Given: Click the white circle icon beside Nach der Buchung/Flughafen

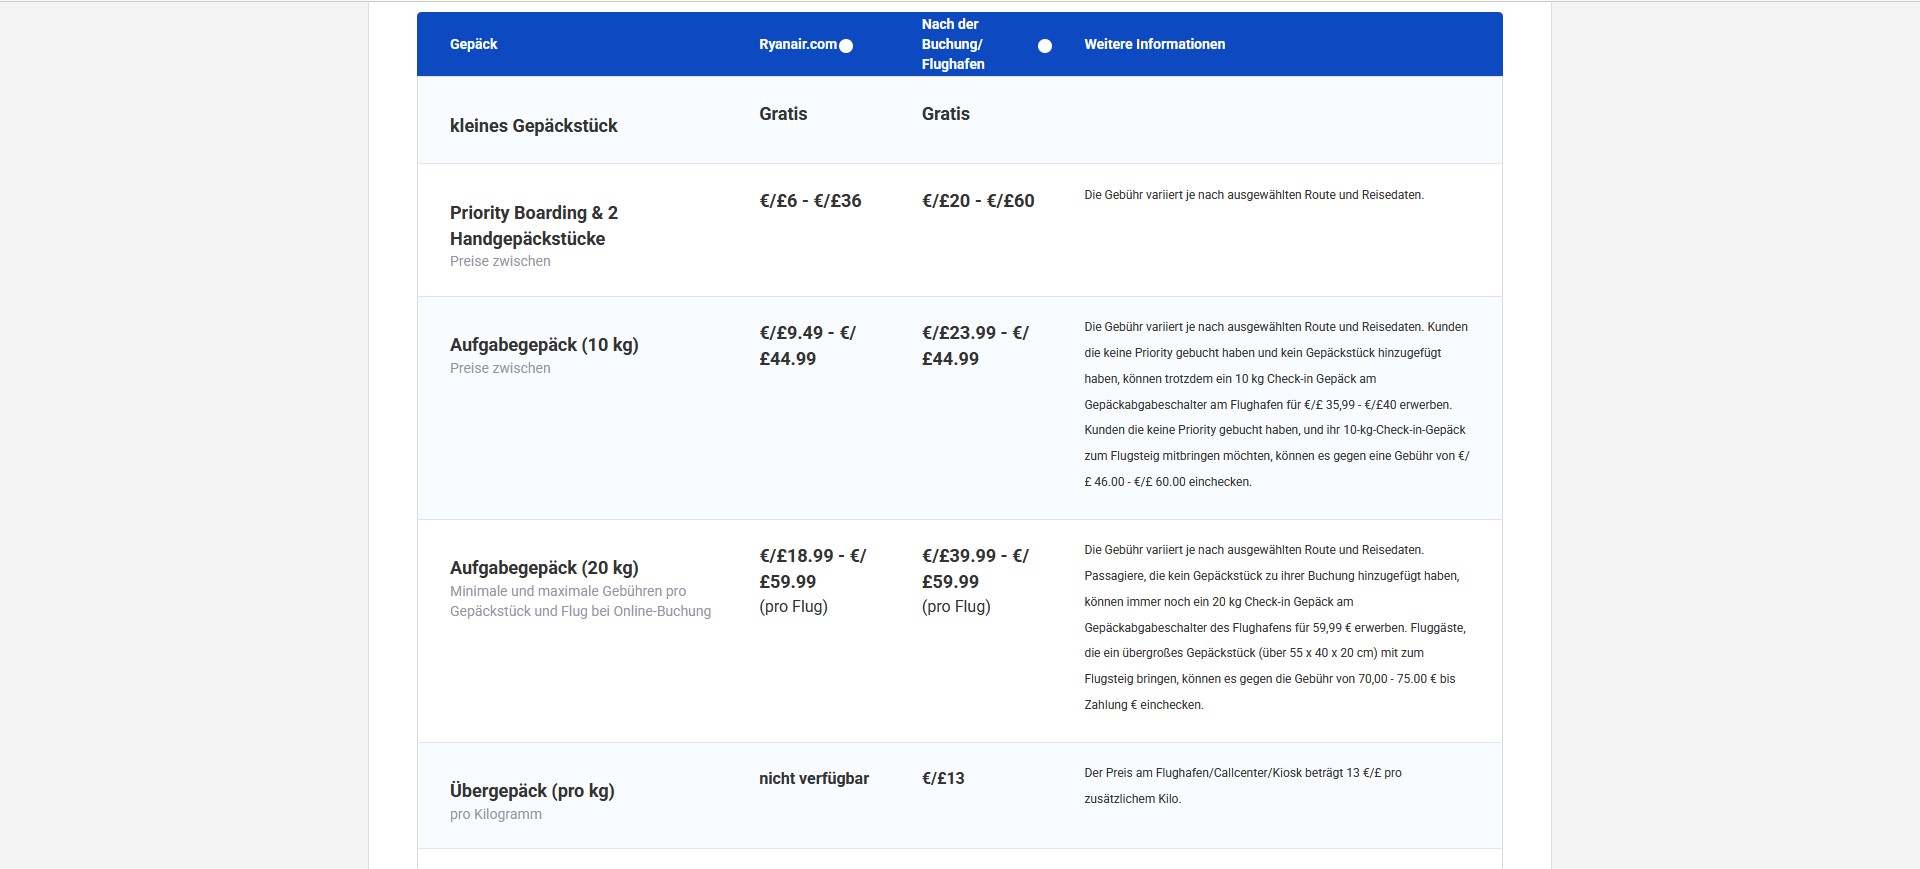Looking at the screenshot, I should pyautogui.click(x=1045, y=46).
